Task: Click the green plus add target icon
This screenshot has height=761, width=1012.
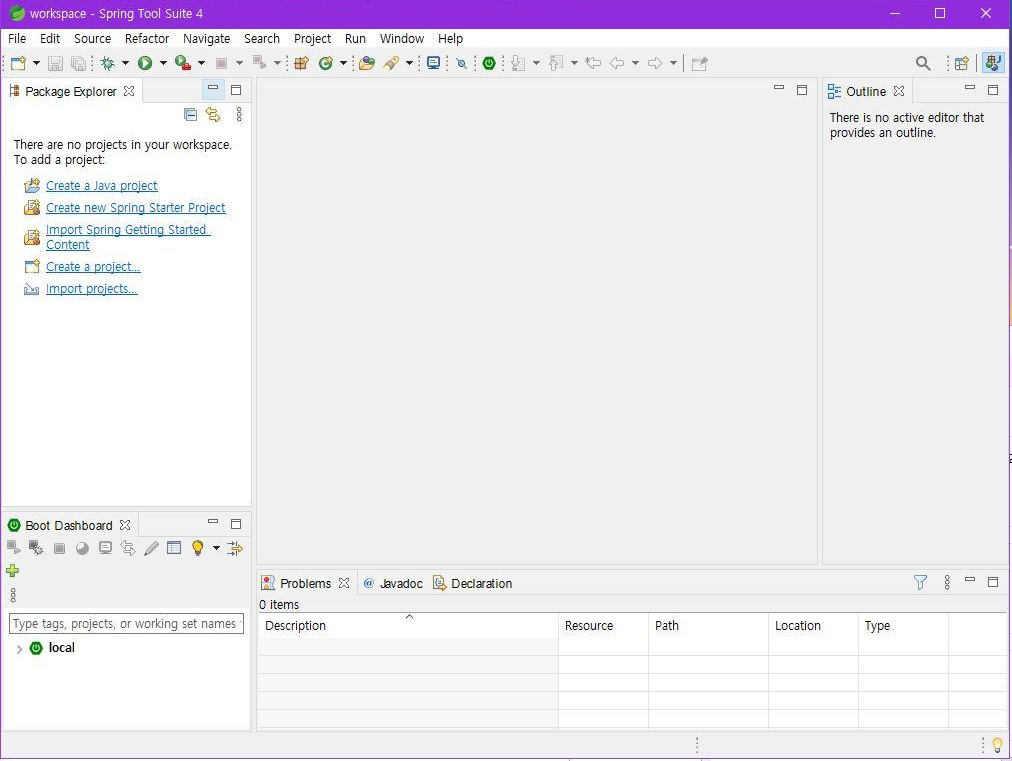Action: click(x=12, y=571)
